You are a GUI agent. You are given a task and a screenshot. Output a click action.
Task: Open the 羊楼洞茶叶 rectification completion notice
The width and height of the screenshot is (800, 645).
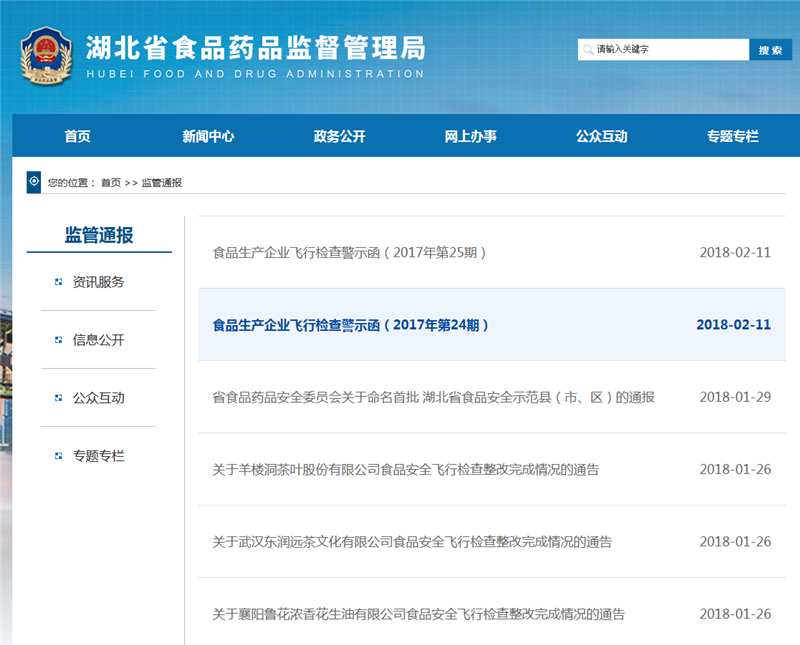[407, 469]
